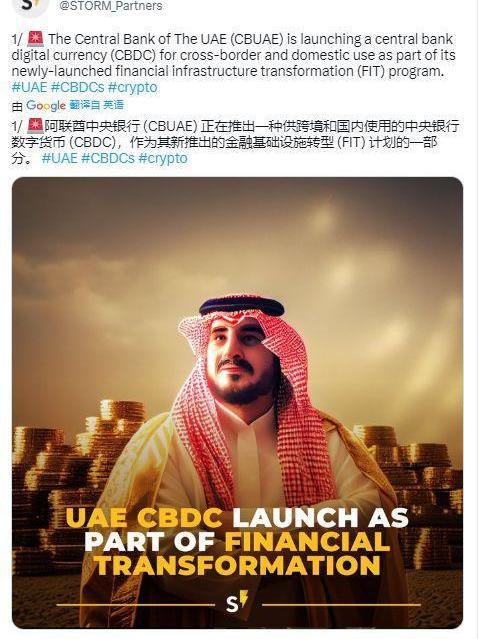The width and height of the screenshot is (479, 639).
Task: Open #crypto hashtag in the Chinese translation
Action: [163, 158]
